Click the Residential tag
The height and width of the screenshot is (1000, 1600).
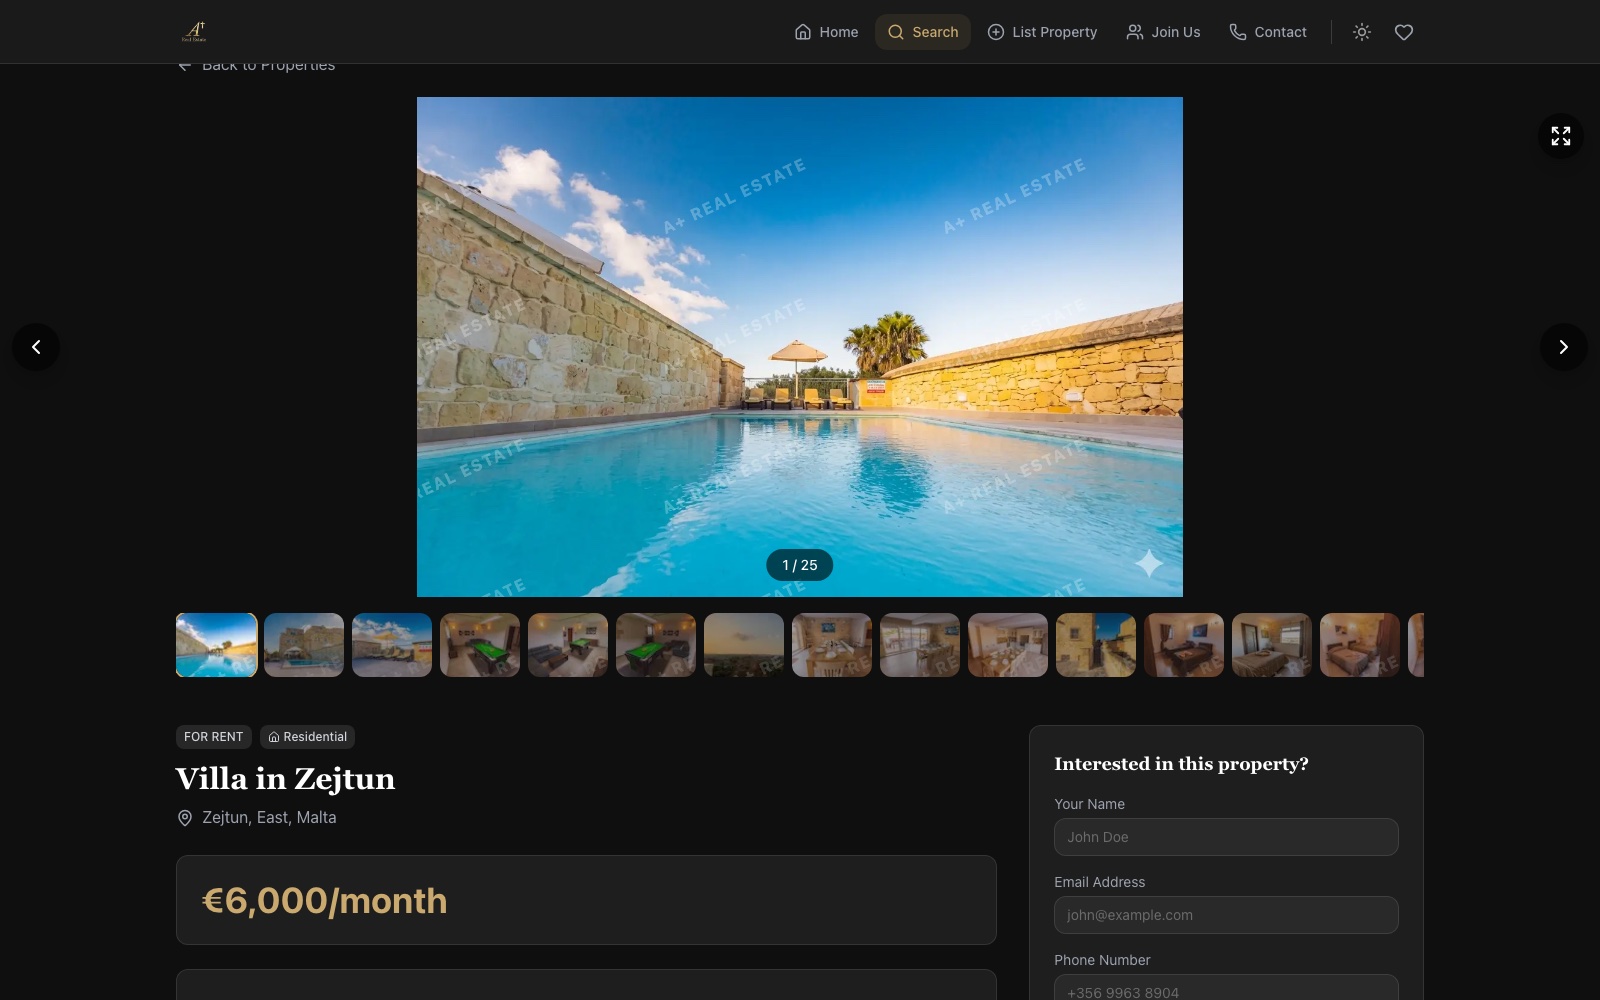308,737
